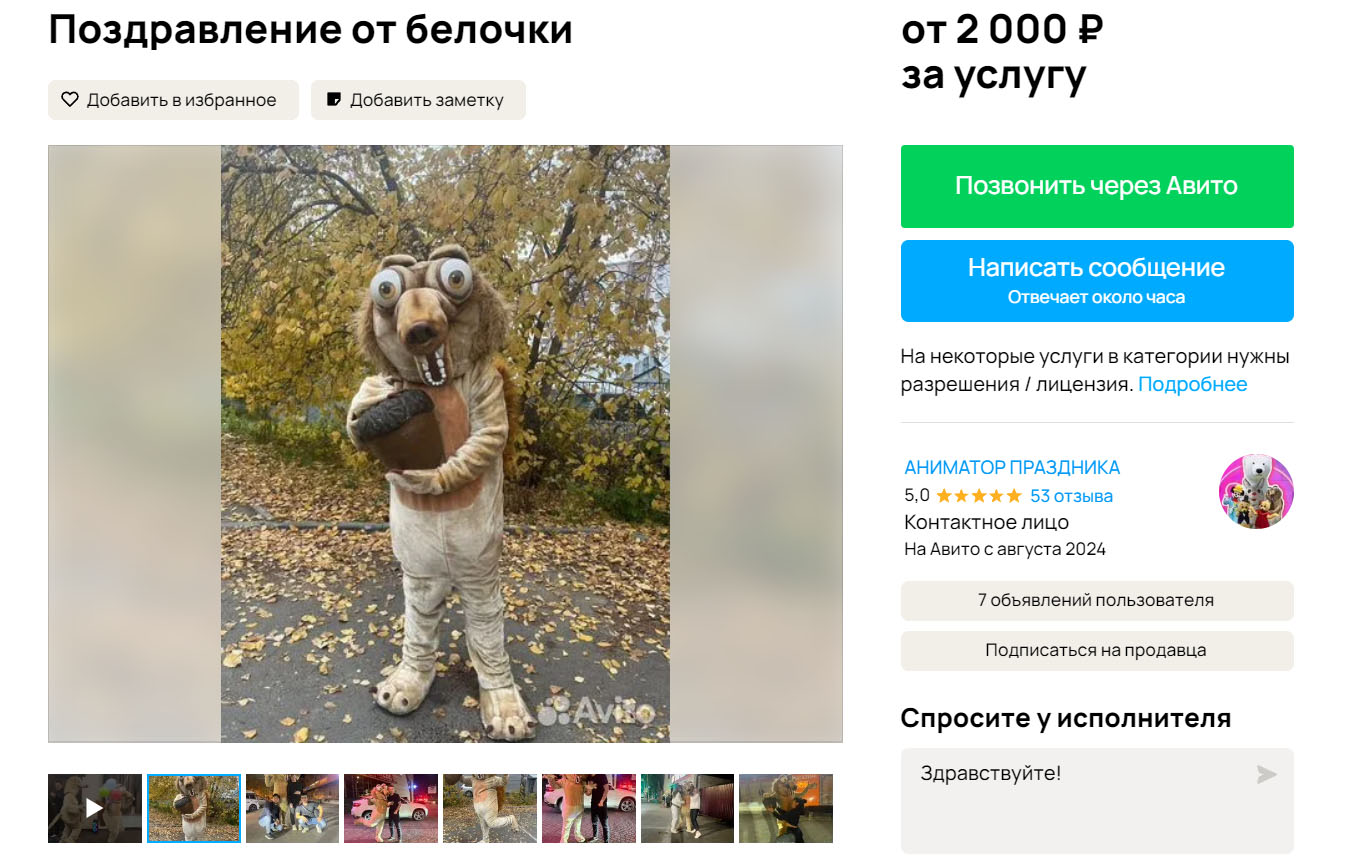Subscribe via Подписаться на продавца button
Image resolution: width=1358 pixels, height=865 pixels.
click(1097, 651)
